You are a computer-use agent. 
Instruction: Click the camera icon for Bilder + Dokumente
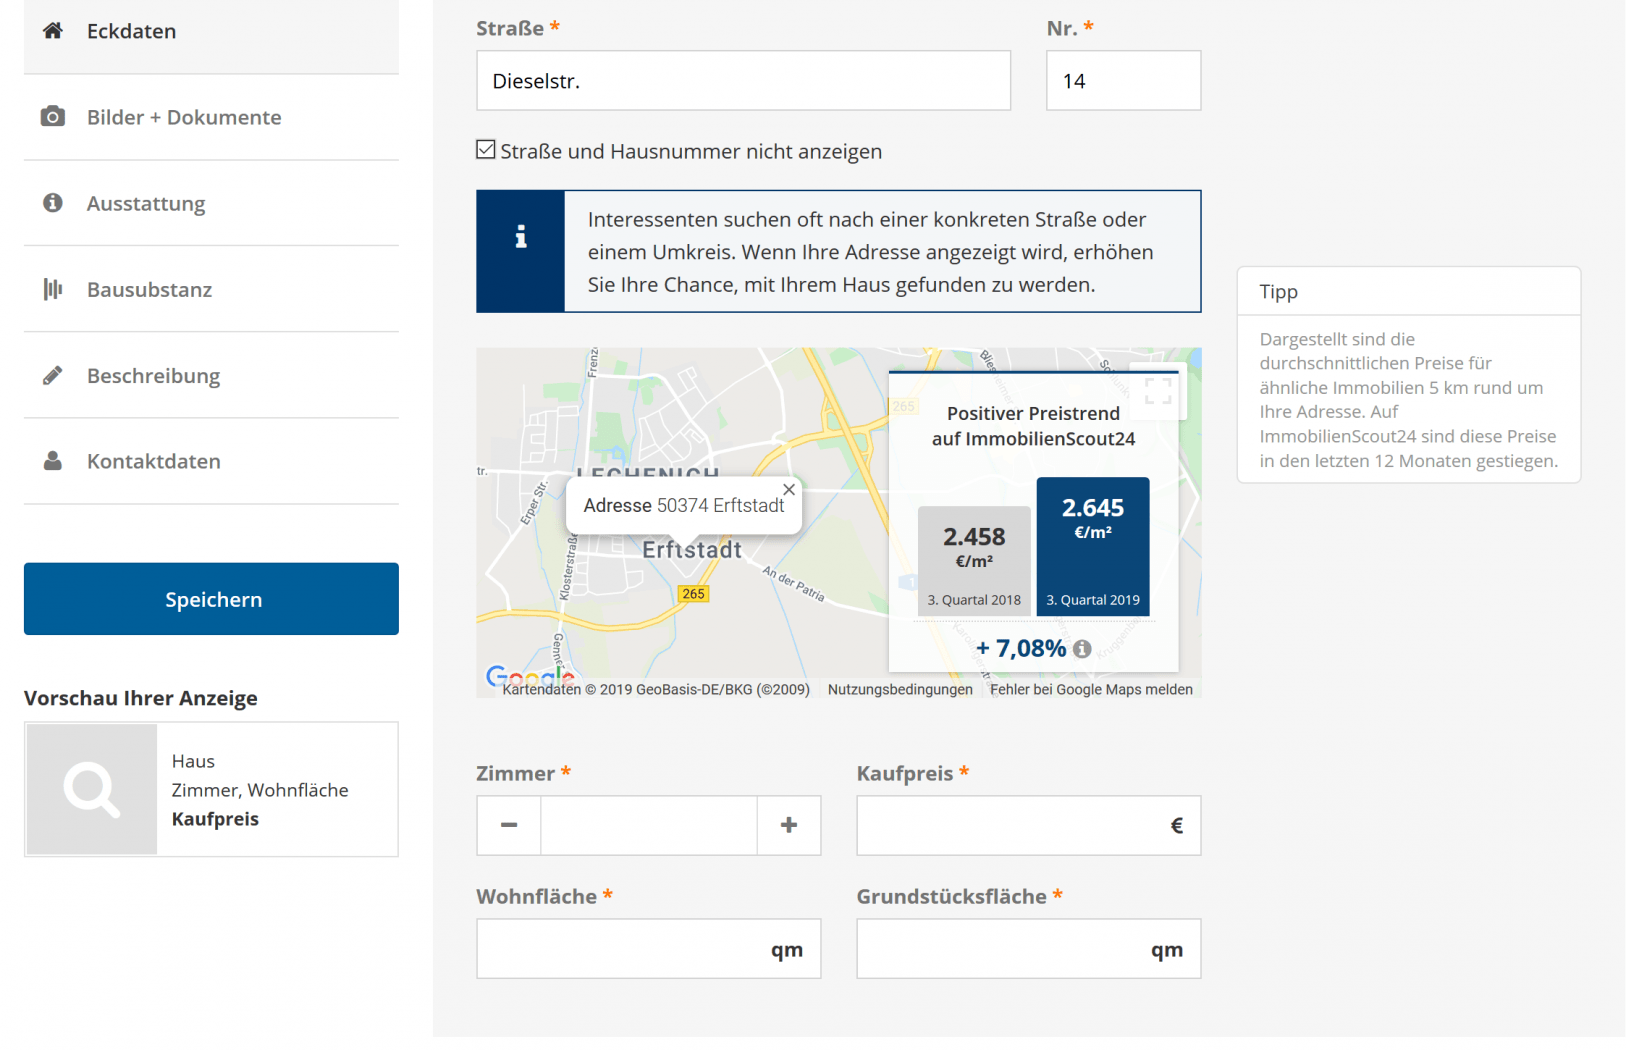click(x=53, y=116)
